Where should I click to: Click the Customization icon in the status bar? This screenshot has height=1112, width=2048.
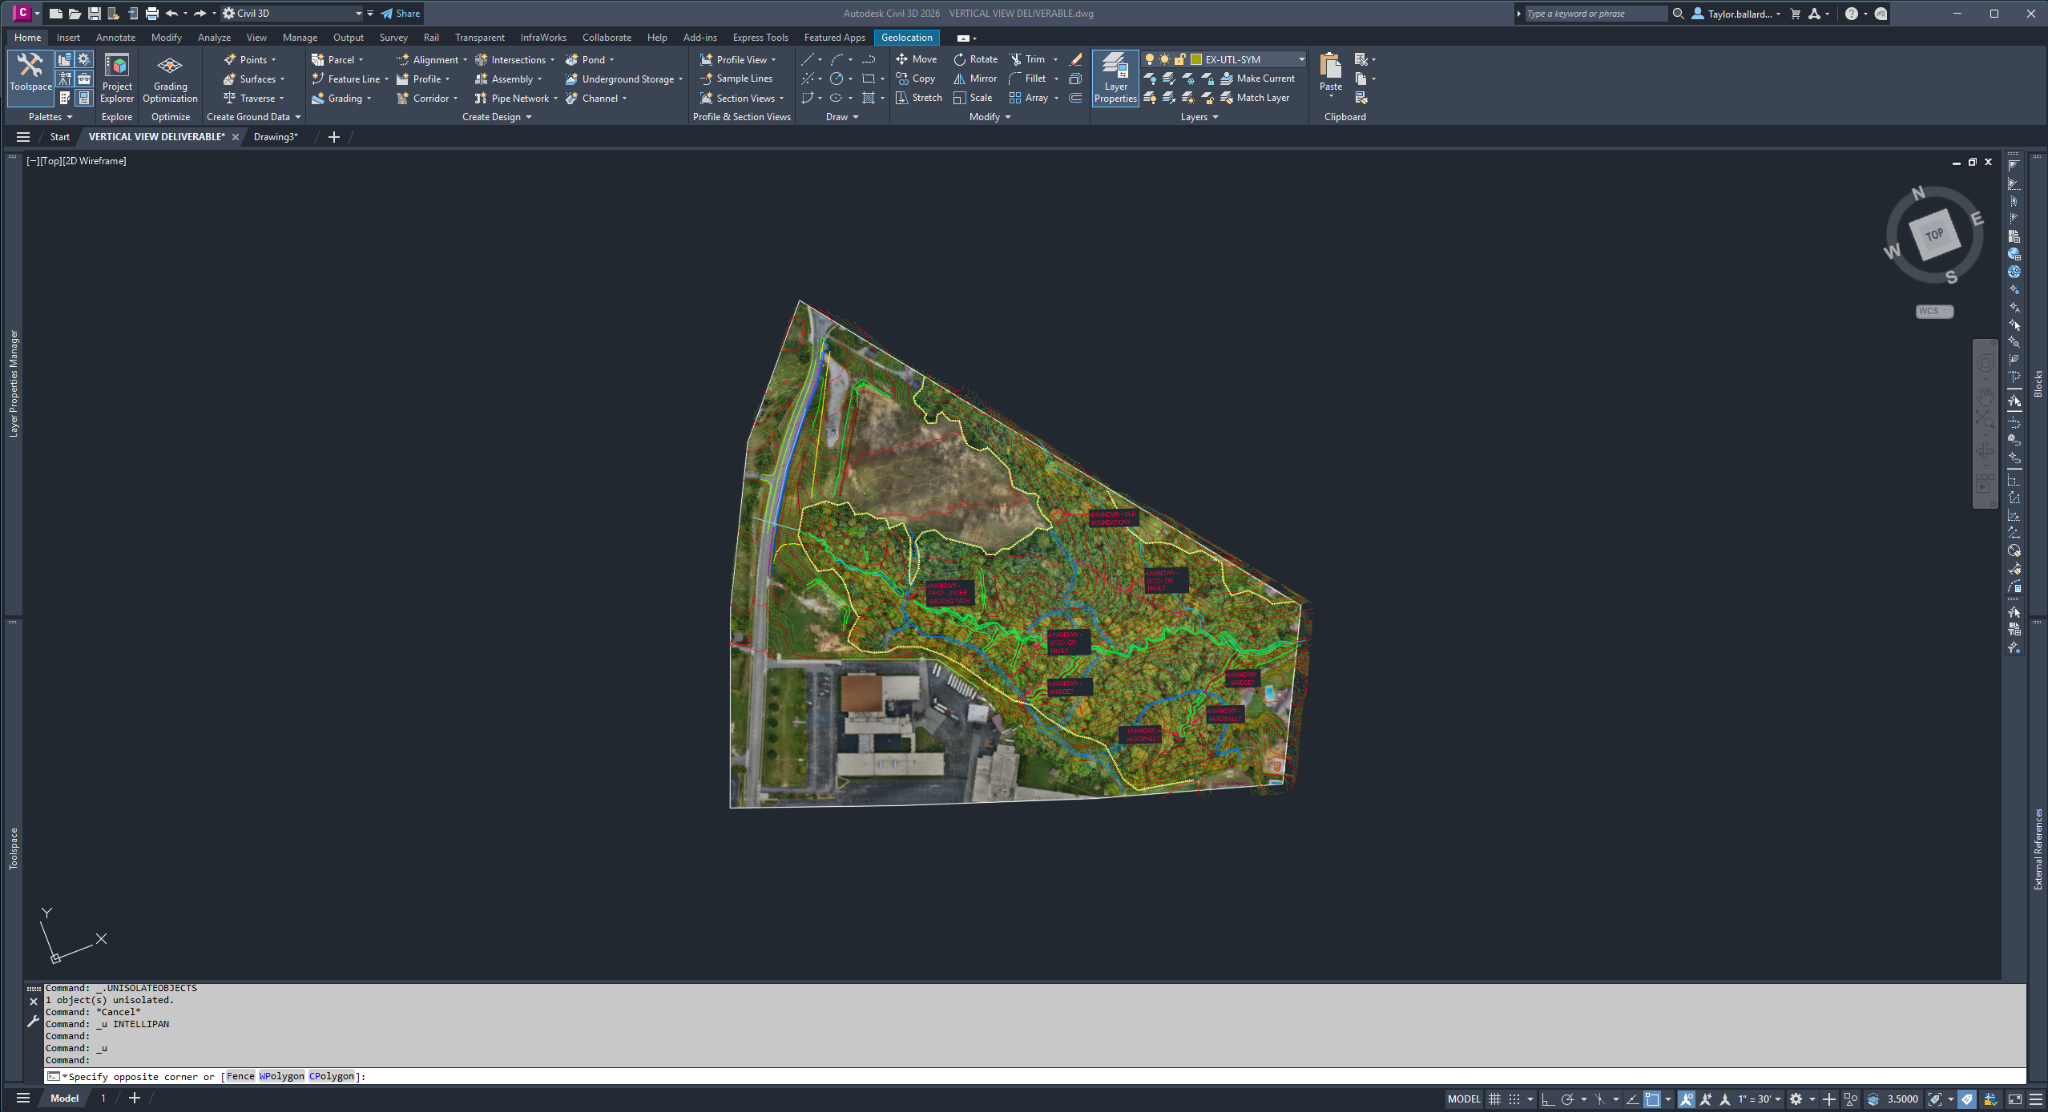(2035, 1099)
